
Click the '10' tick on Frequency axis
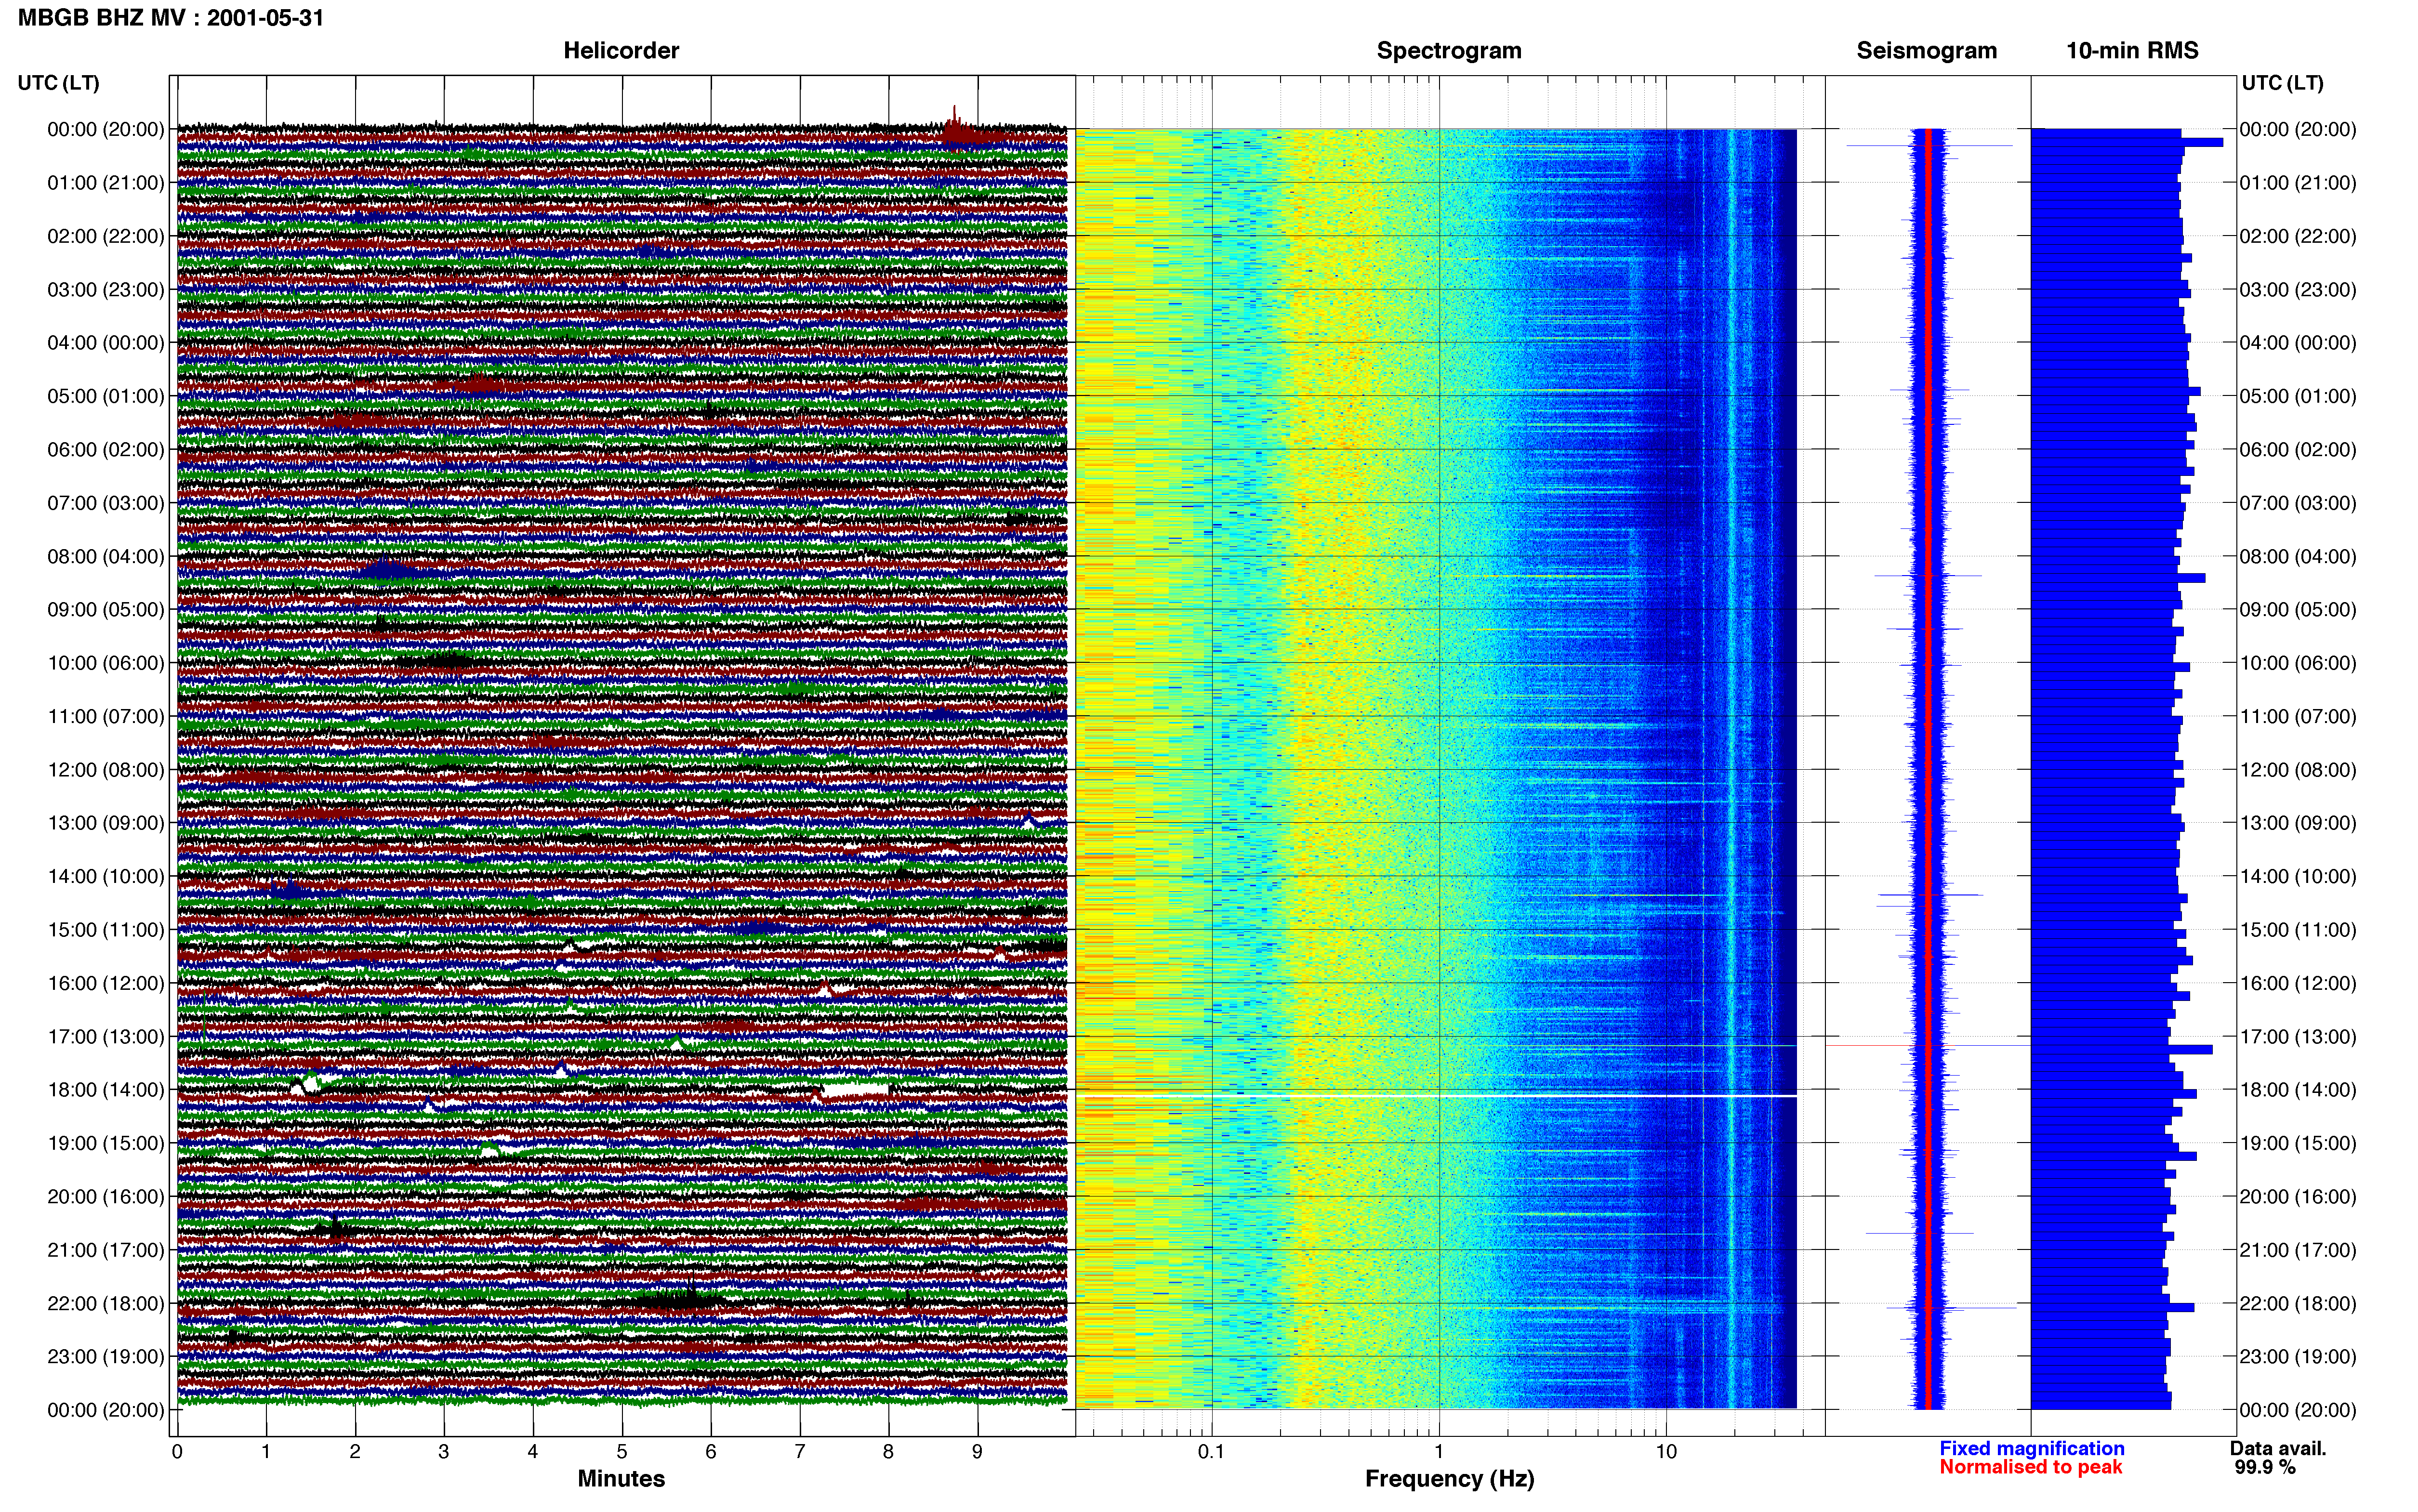point(1666,1452)
